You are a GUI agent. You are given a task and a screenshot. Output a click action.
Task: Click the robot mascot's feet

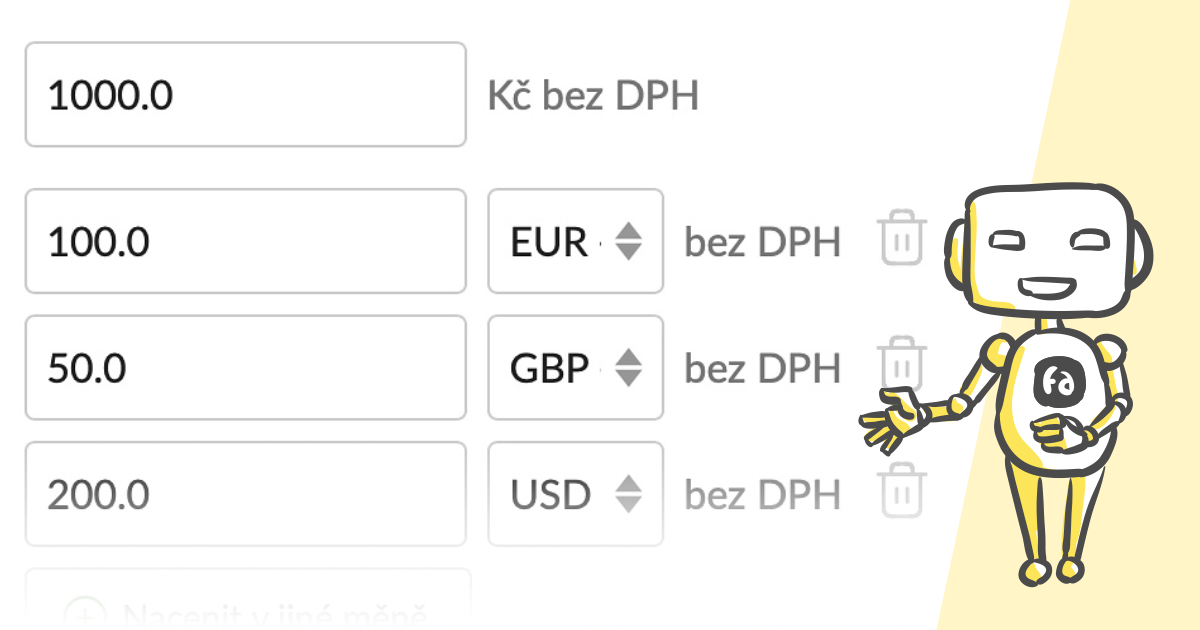point(1050,571)
